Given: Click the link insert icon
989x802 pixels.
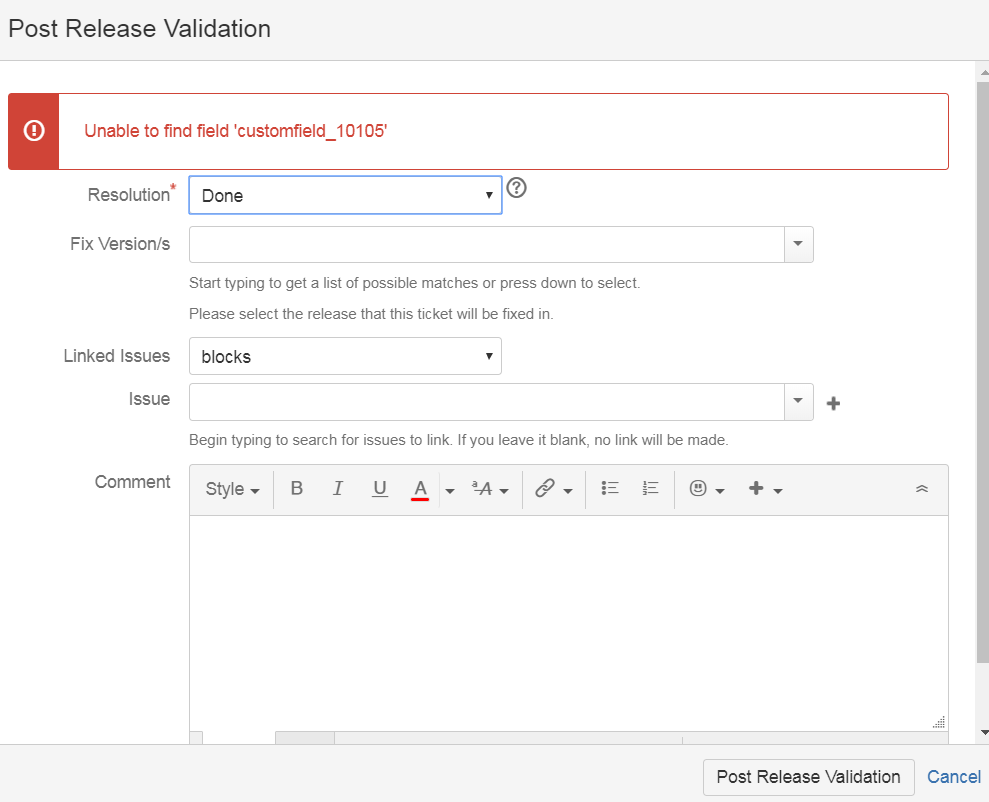Looking at the screenshot, I should pos(553,489).
